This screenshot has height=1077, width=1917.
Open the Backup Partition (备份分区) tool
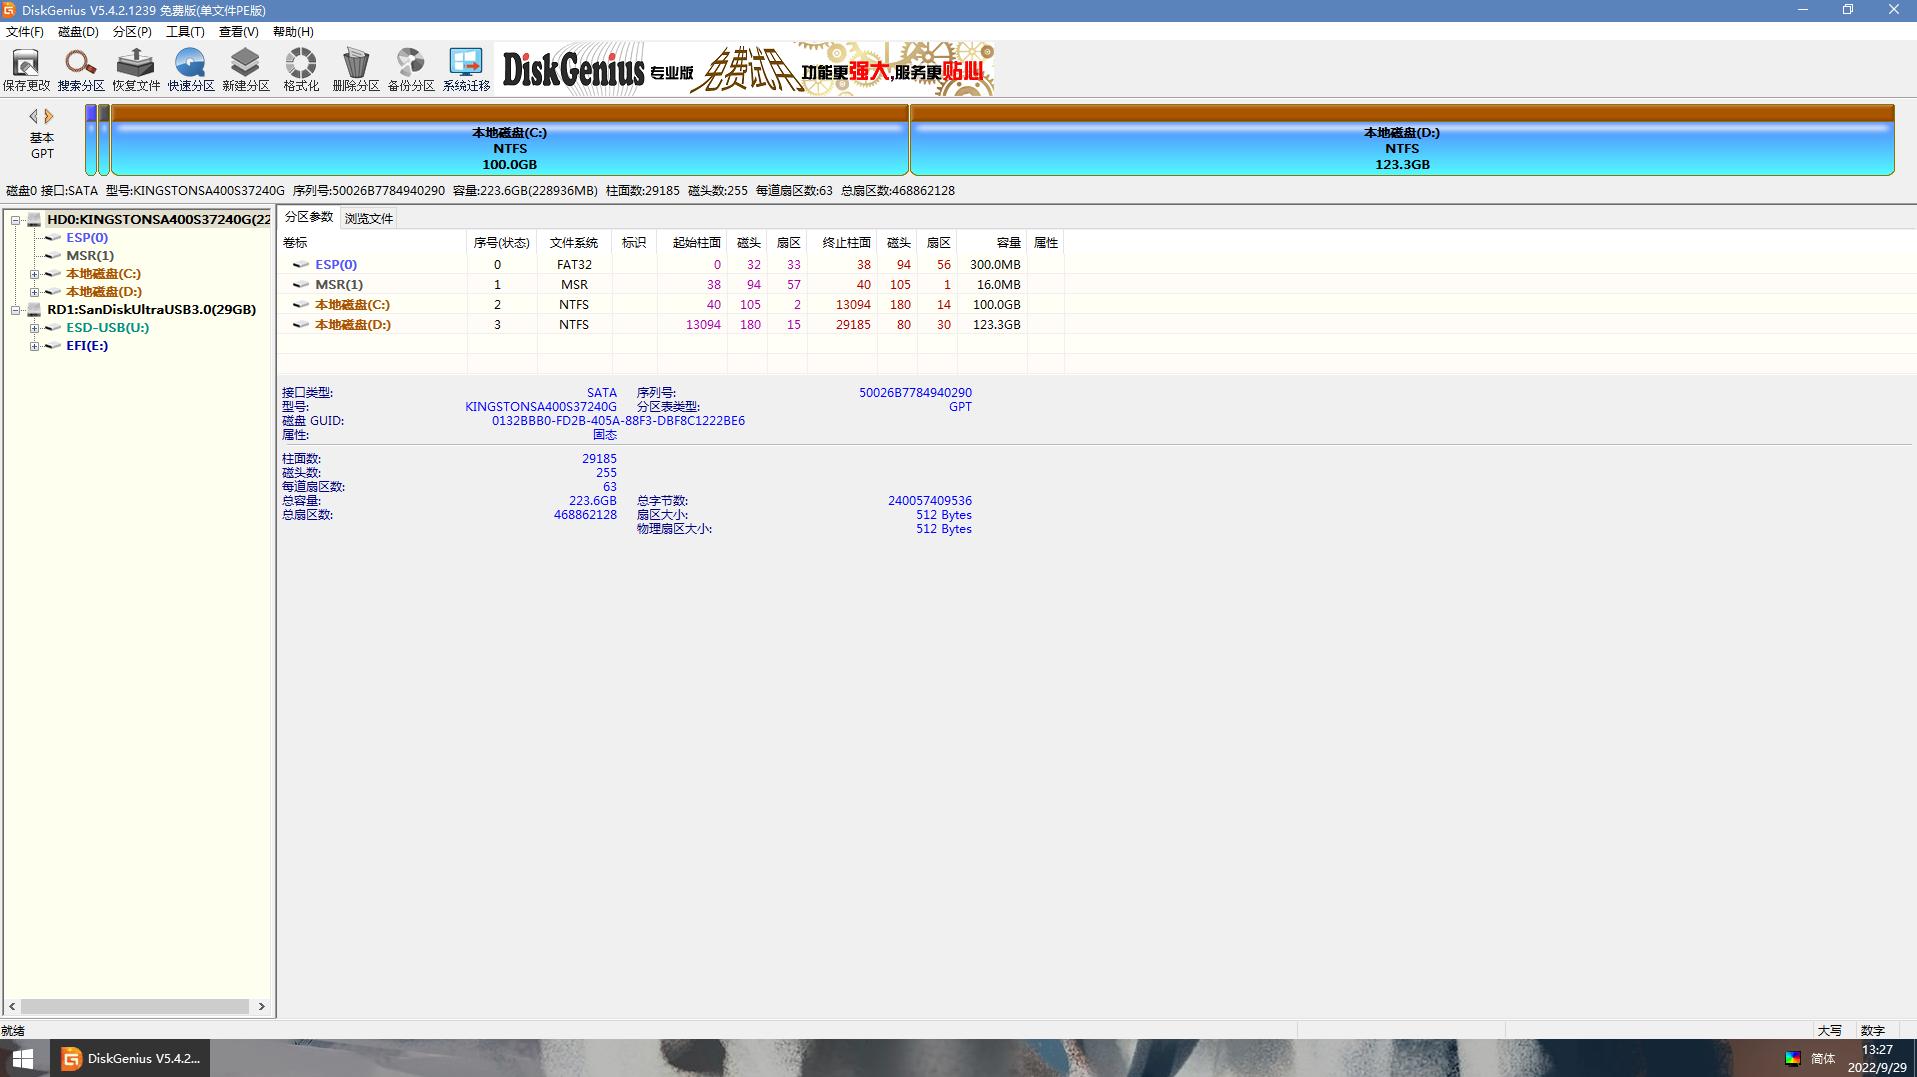point(410,69)
